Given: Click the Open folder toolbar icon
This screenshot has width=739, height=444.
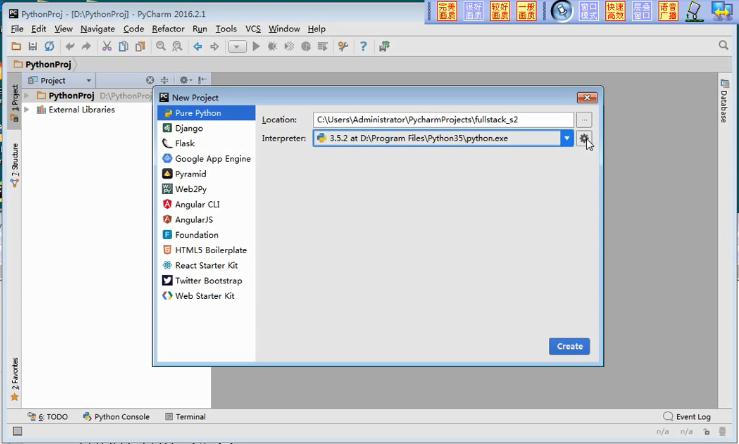Looking at the screenshot, I should 16,46.
